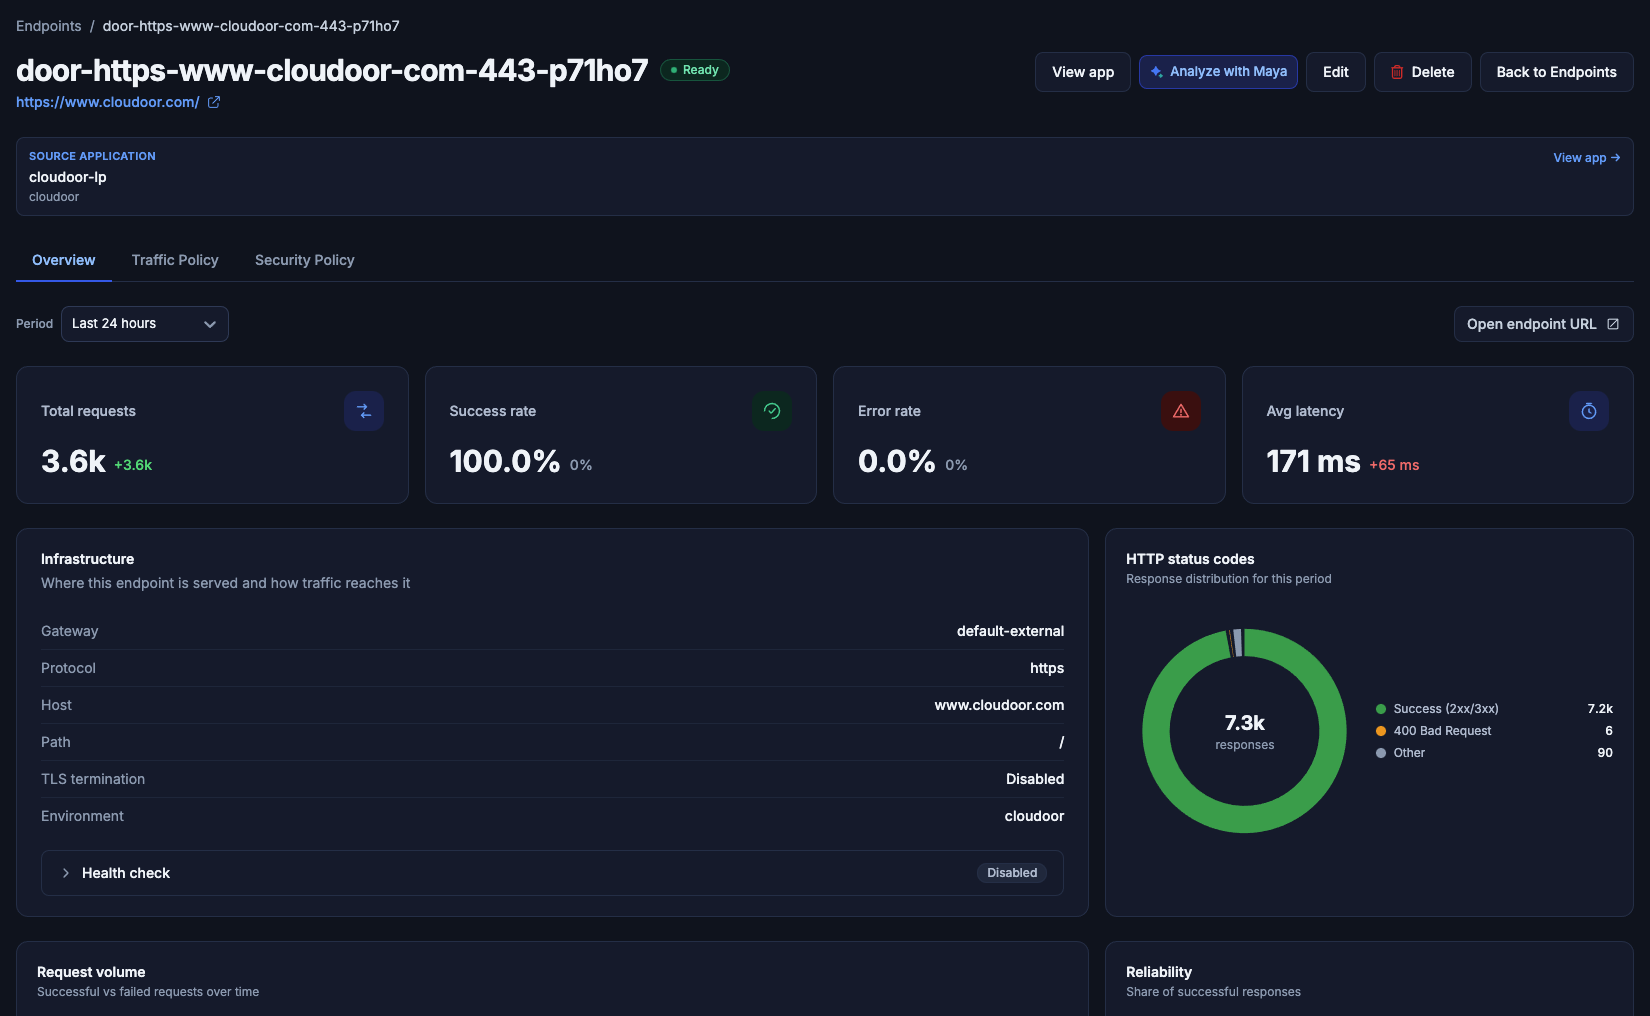Open the https://www.cloudoor.com/ link
This screenshot has width=1650, height=1016.
(x=108, y=102)
